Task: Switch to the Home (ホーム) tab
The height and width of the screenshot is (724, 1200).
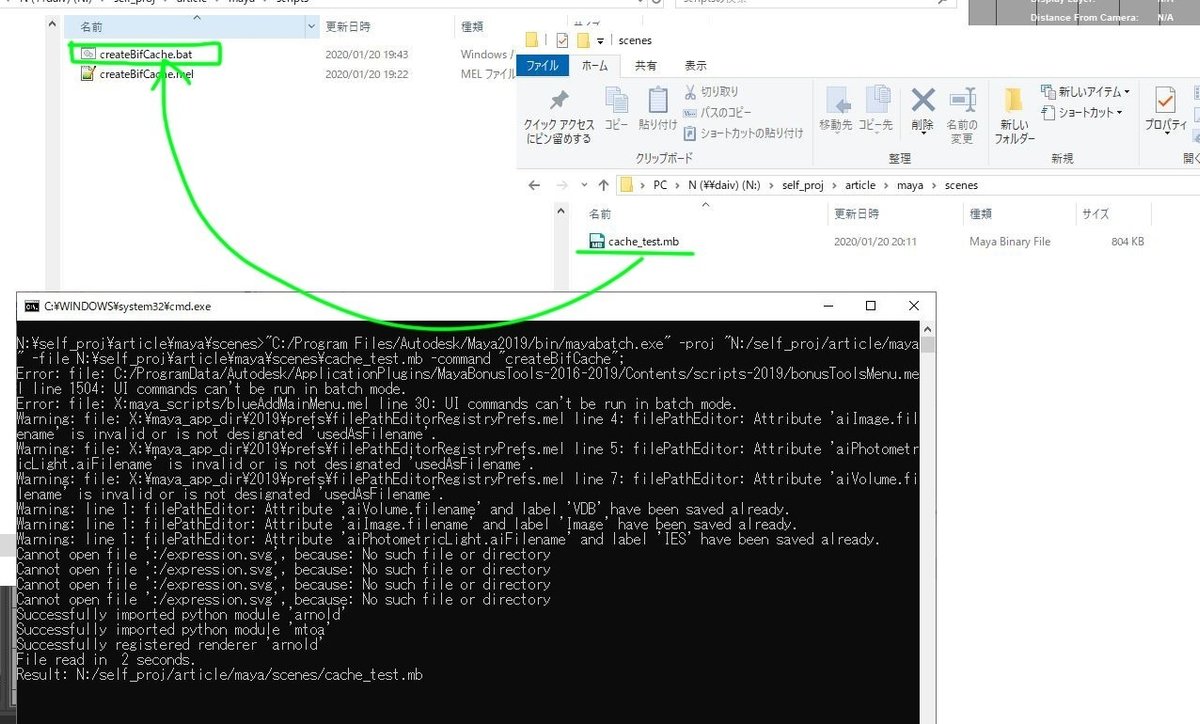Action: (x=594, y=65)
